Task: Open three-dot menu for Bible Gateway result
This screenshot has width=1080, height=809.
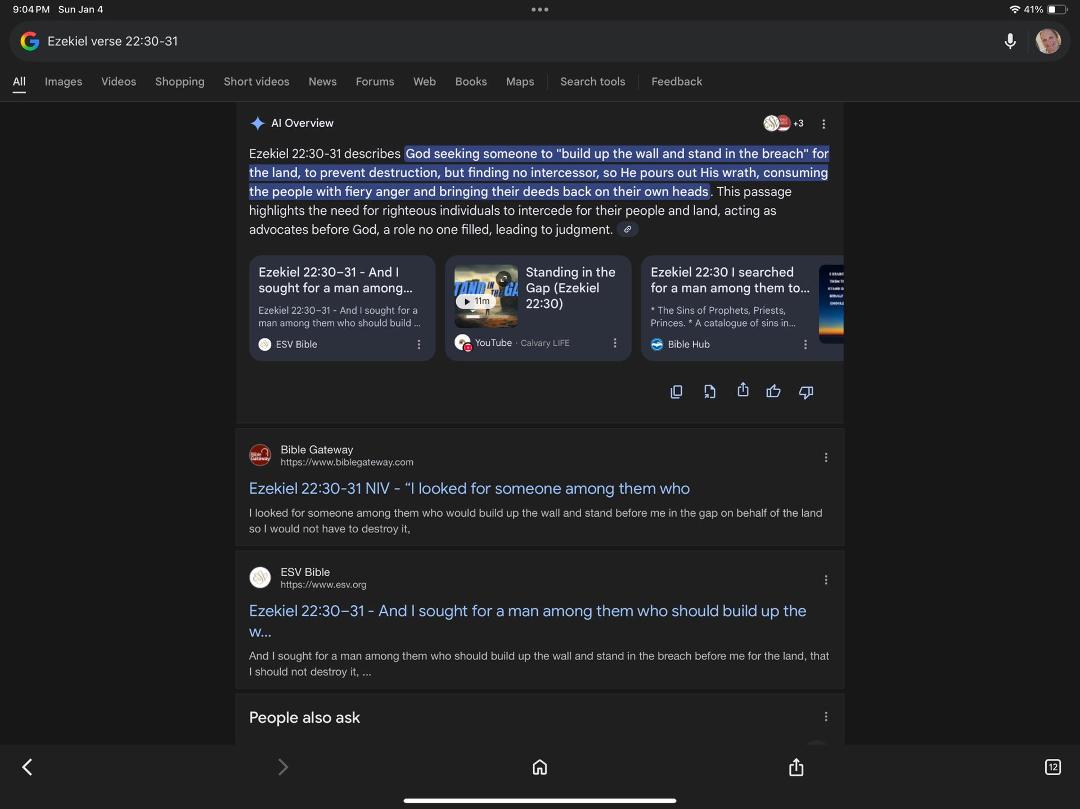Action: coord(826,457)
